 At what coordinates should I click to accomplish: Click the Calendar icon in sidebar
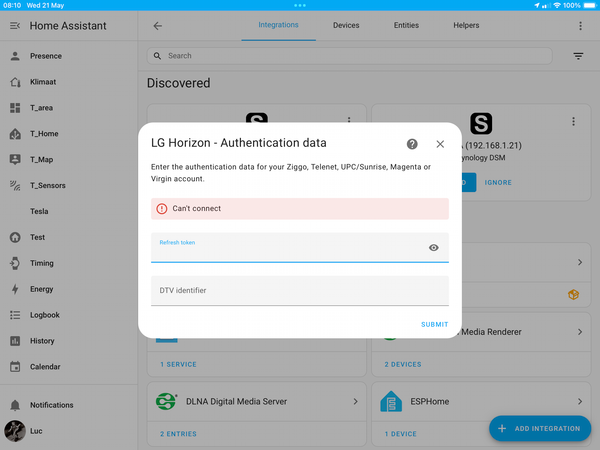tap(15, 367)
